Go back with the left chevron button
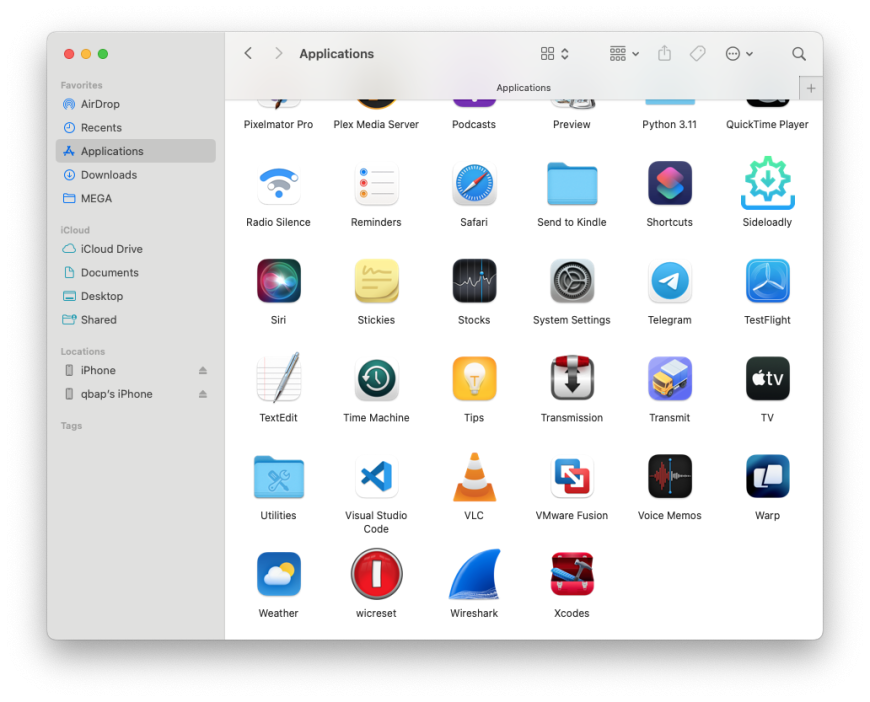The height and width of the screenshot is (702, 870). click(x=249, y=53)
